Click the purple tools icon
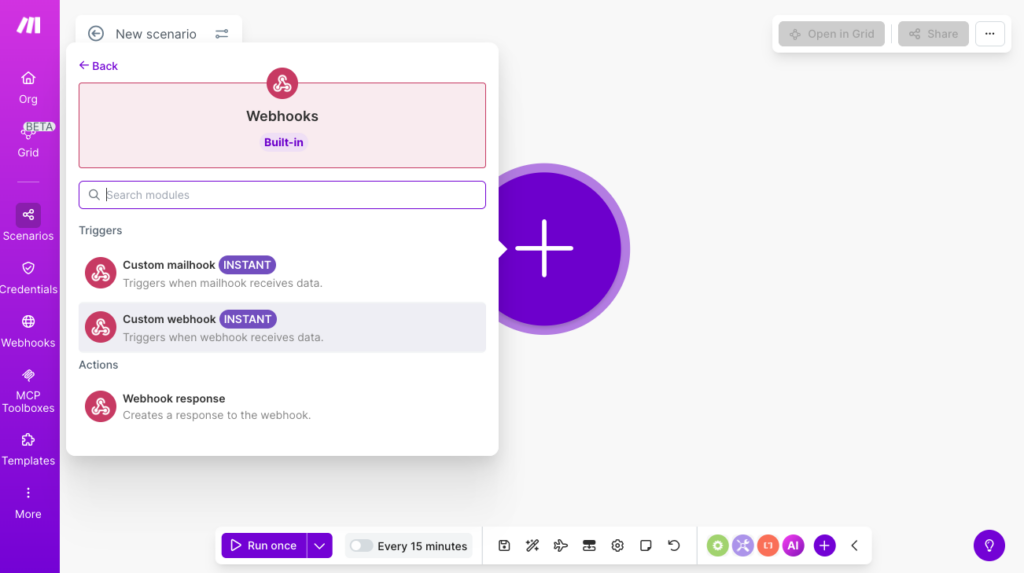Viewport: 1024px width, 573px height. click(x=743, y=546)
